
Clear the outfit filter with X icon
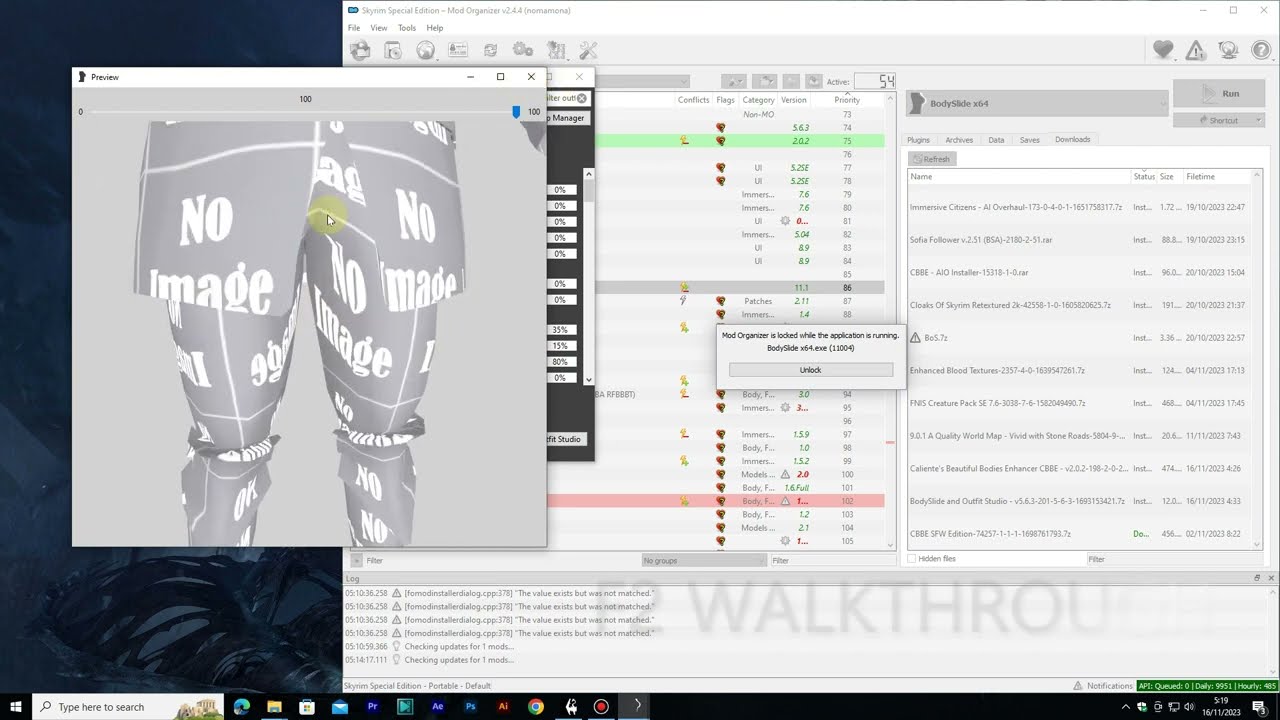[582, 98]
